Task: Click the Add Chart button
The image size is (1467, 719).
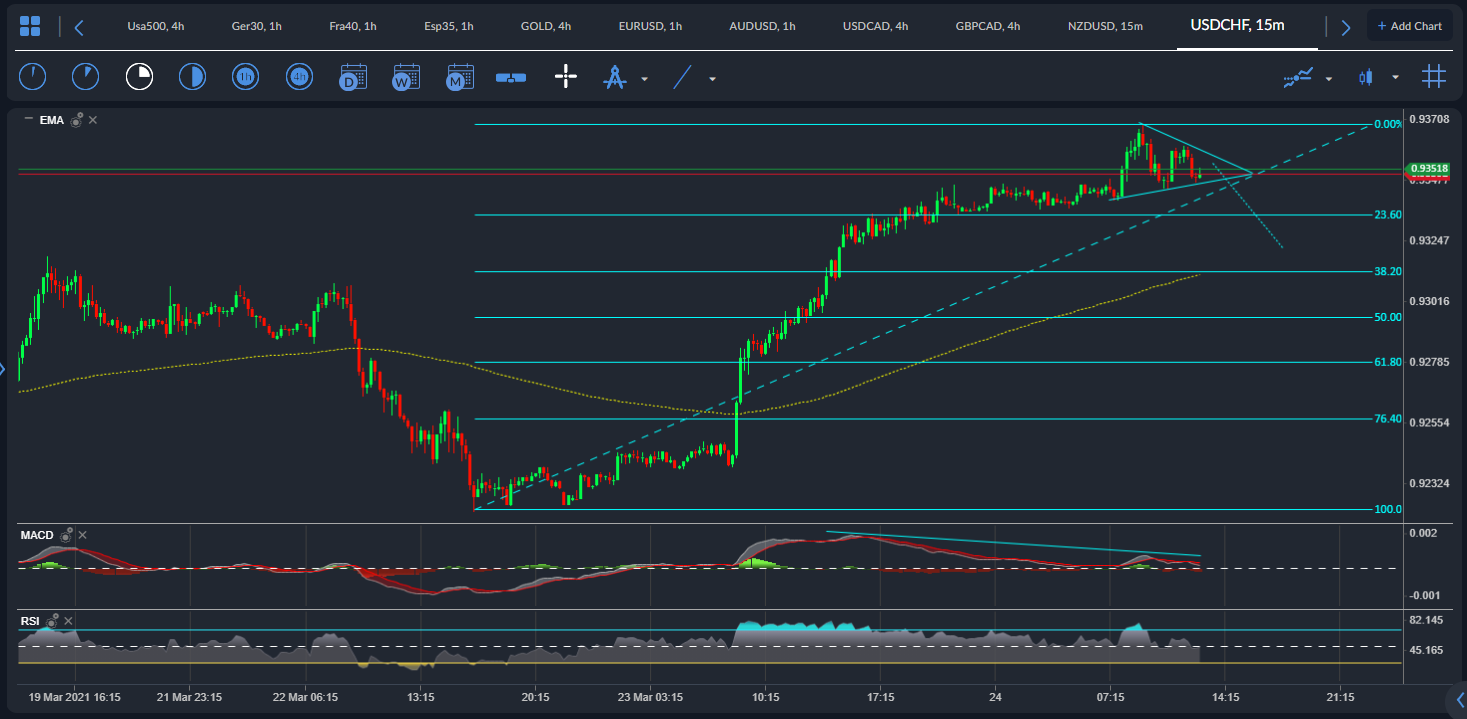Action: pos(1409,26)
